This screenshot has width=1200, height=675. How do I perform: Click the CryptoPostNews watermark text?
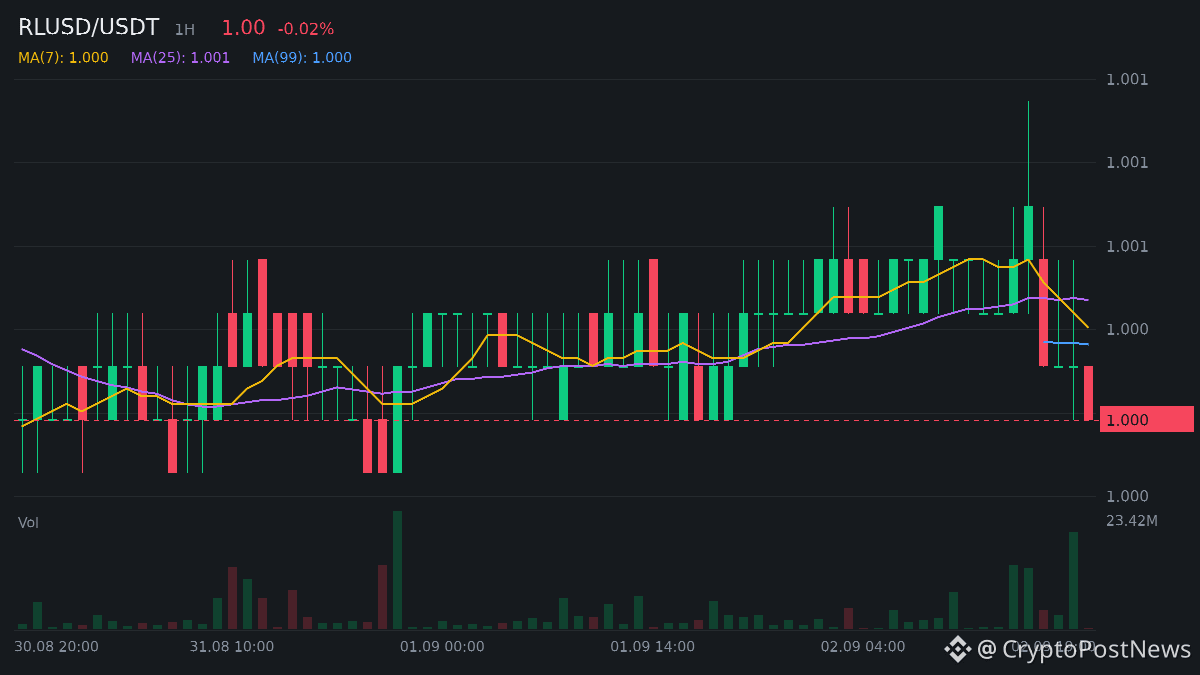click(x=1084, y=650)
